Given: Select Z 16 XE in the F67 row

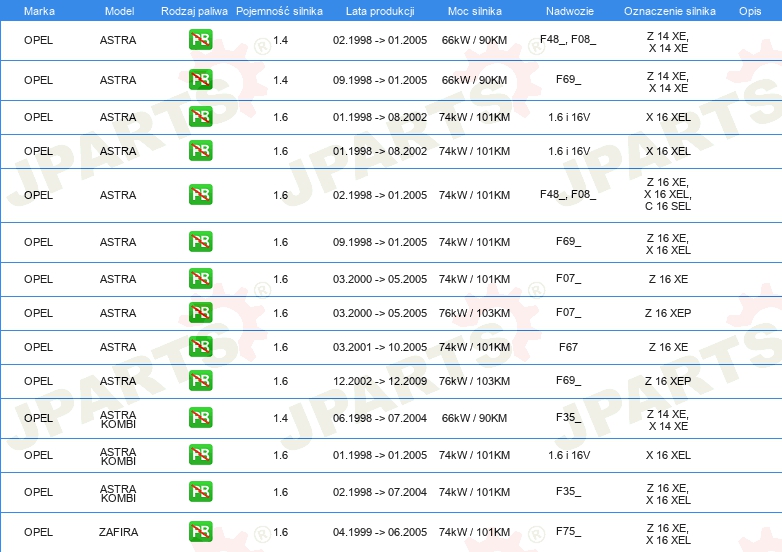Looking at the screenshot, I should coord(668,347).
